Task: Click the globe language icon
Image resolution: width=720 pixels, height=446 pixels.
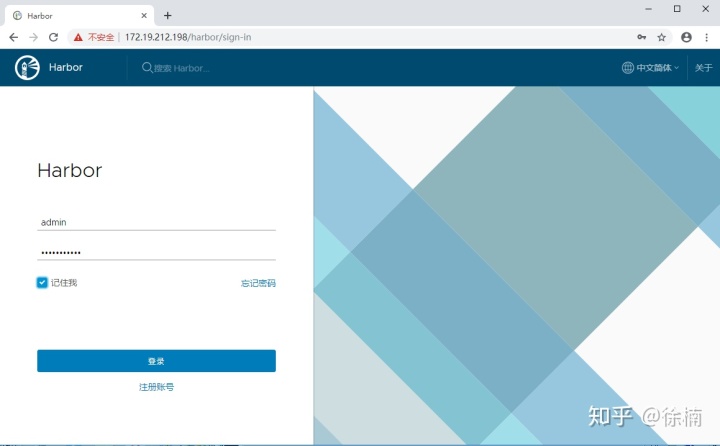Action: (627, 68)
